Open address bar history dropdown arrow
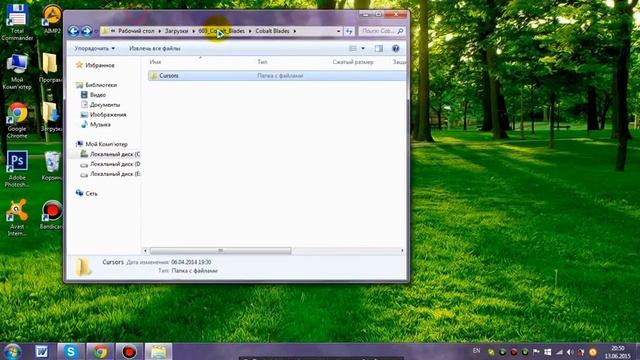Viewport: 640px width, 360px height. click(338, 31)
